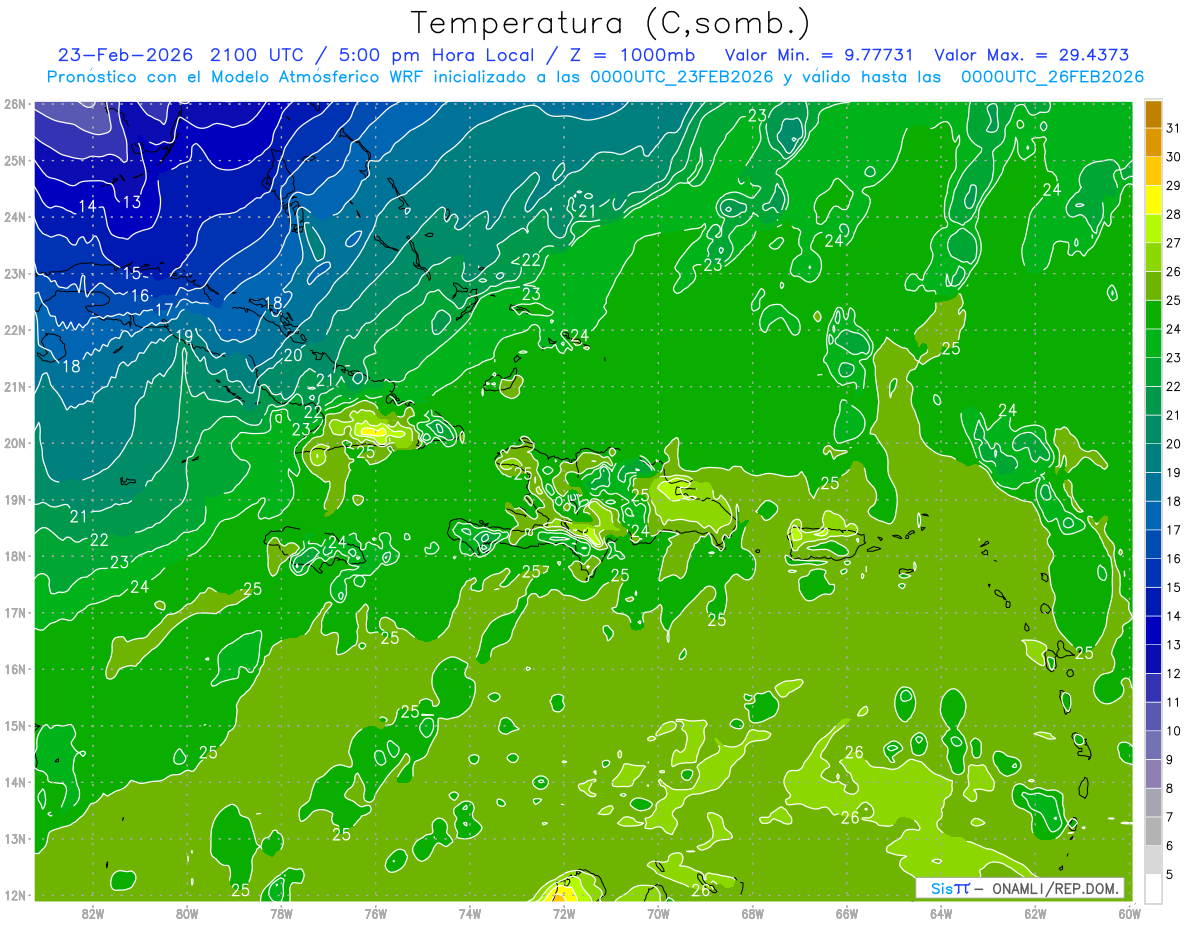The height and width of the screenshot is (927, 1200).
Task: Click longitude axis label "78W"
Action: point(281,913)
